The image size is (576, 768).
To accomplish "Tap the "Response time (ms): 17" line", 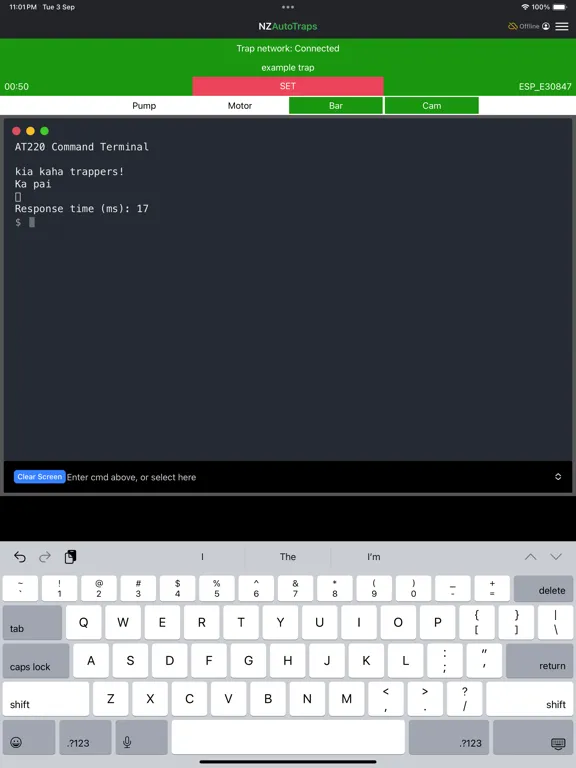I will tap(81, 209).
